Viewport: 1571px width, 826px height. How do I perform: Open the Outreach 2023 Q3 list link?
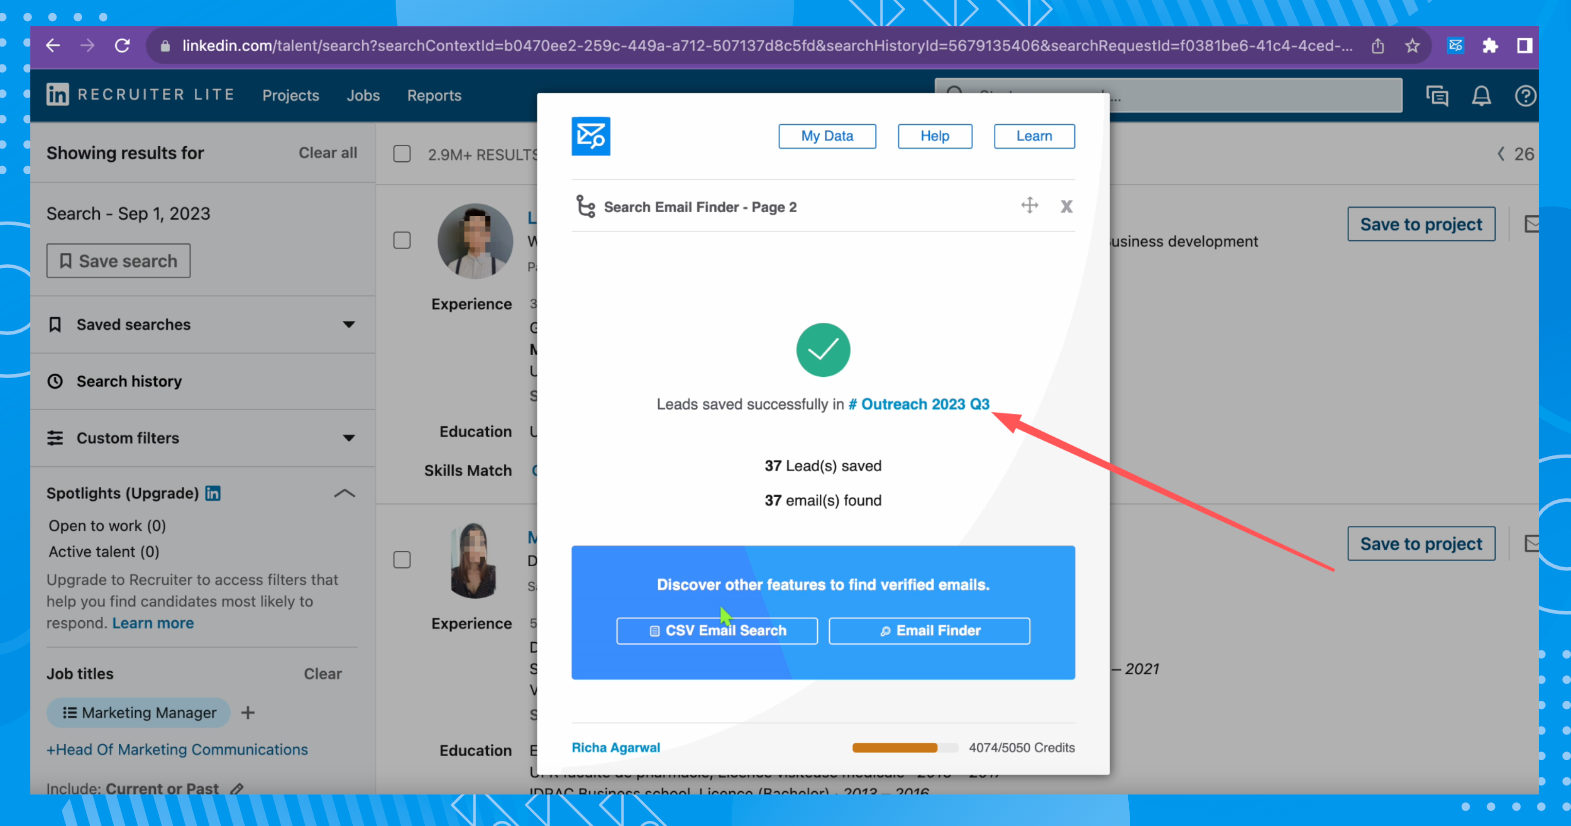click(919, 404)
